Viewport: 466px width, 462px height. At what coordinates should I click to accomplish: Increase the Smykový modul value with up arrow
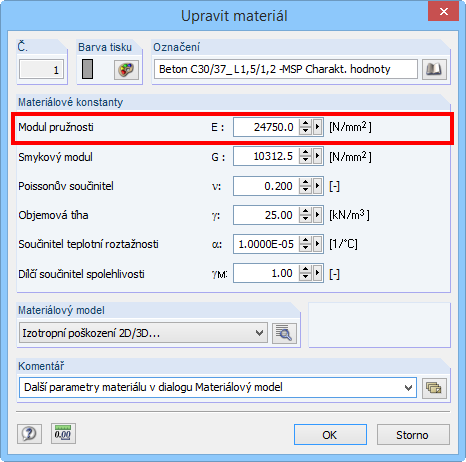[x=305, y=152]
